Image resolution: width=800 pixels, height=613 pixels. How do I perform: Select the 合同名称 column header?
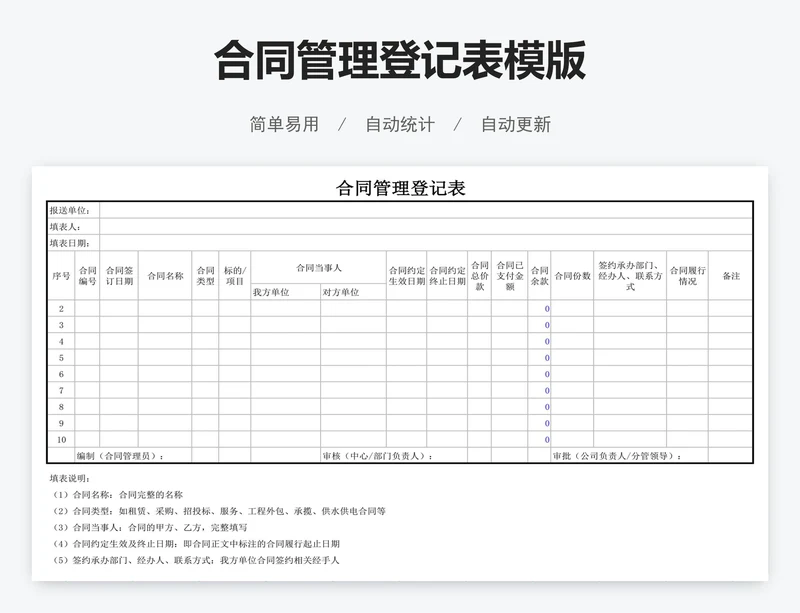point(165,276)
